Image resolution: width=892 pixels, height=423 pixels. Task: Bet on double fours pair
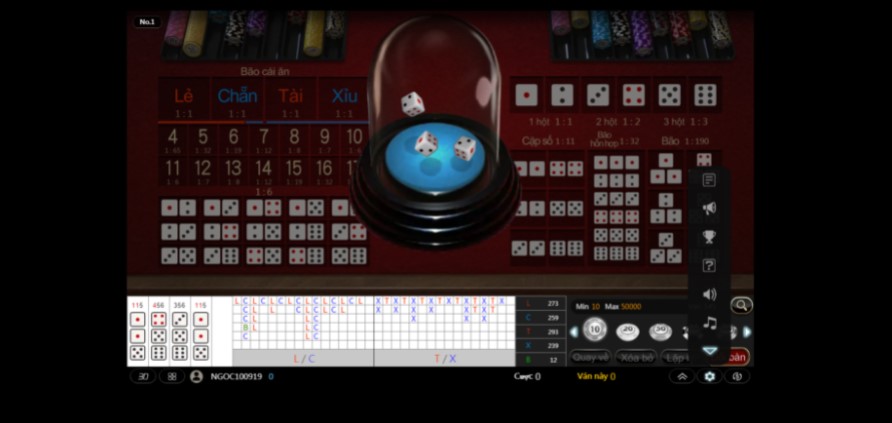coord(567,169)
